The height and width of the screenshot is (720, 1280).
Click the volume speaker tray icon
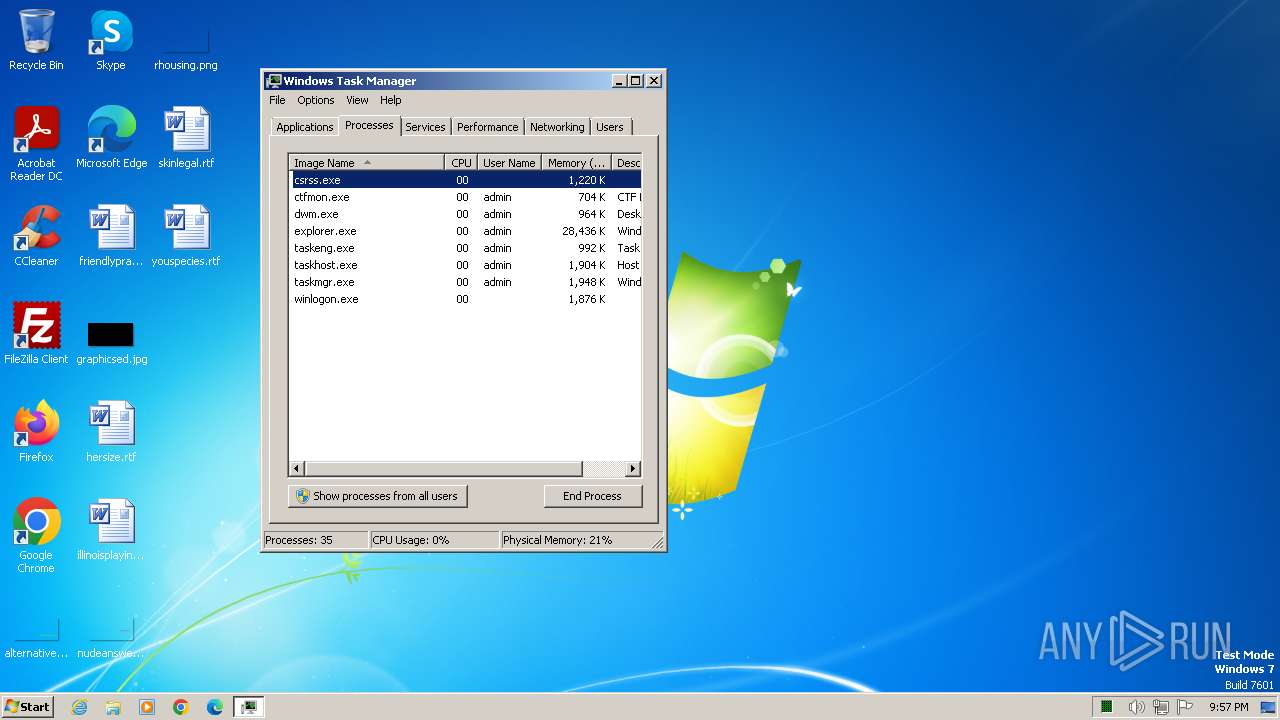pos(1137,707)
